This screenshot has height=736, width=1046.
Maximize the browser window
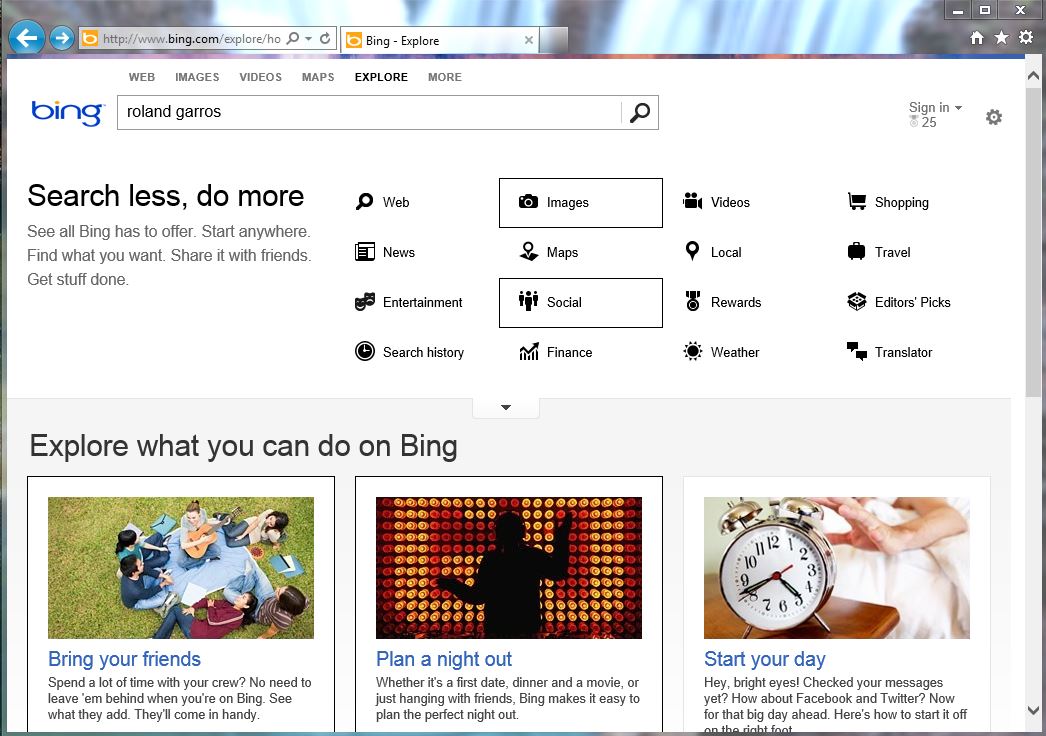coord(985,9)
